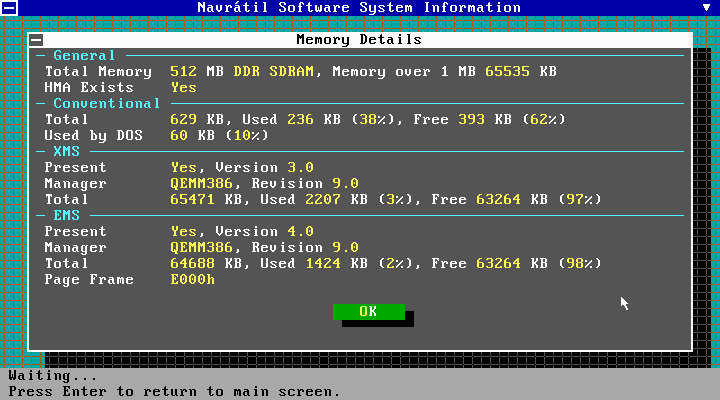Viewport: 720px width, 400px height.
Task: Click the green OK button
Action: [369, 311]
